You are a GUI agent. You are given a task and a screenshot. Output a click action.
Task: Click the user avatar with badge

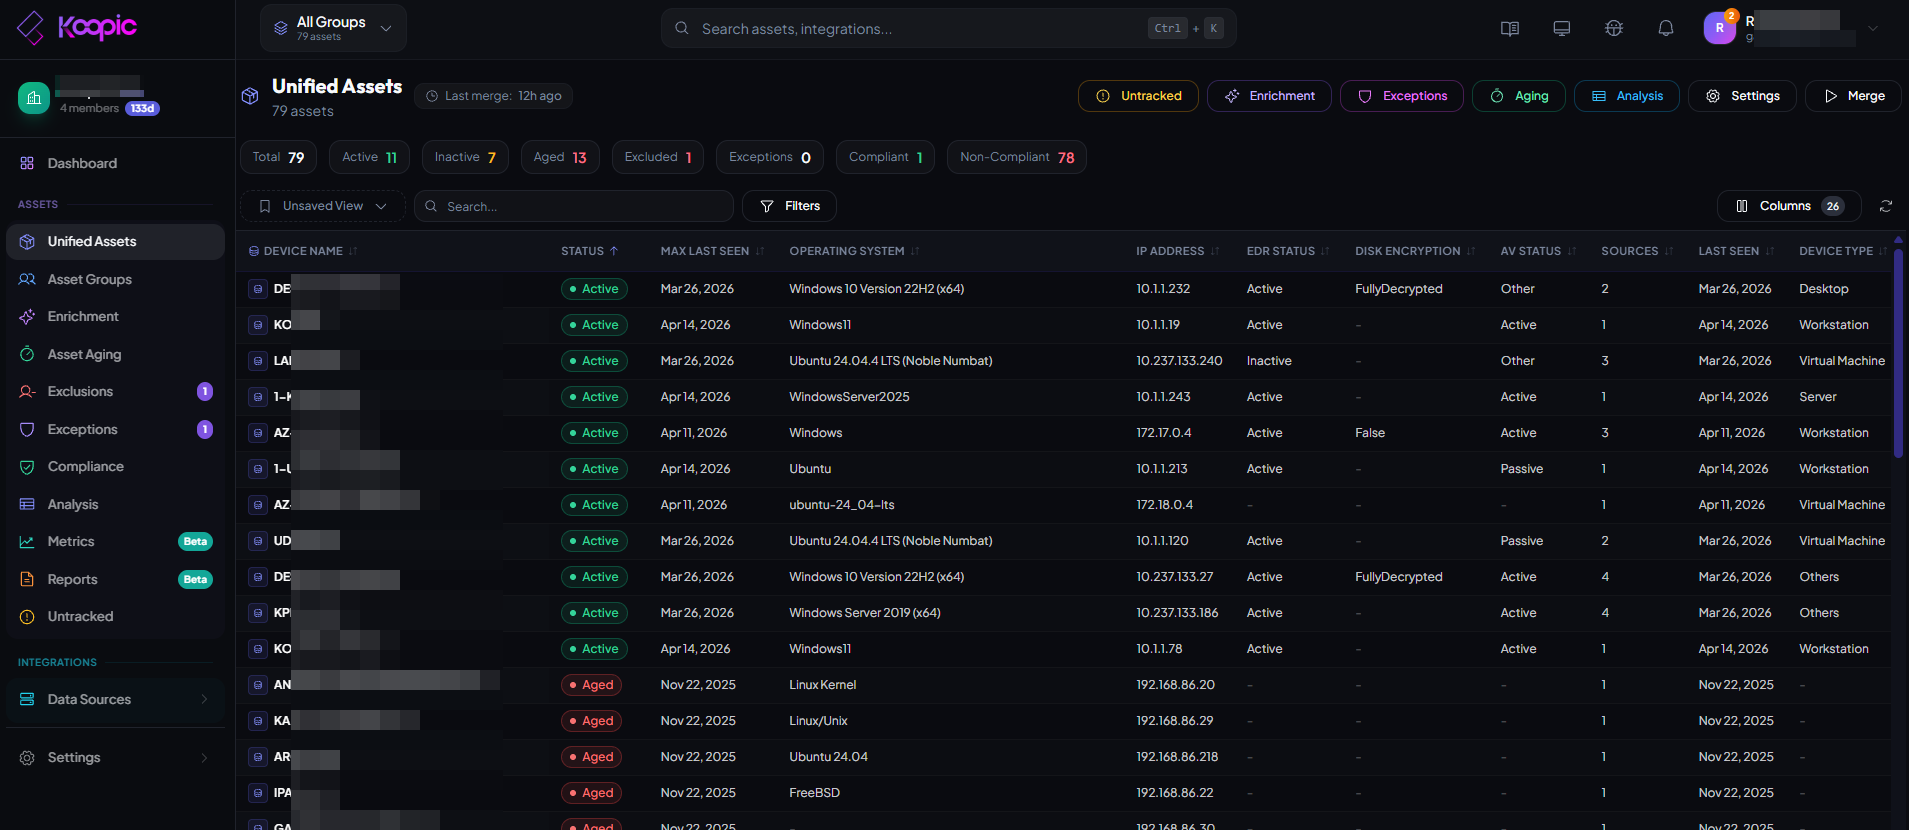tap(1719, 27)
